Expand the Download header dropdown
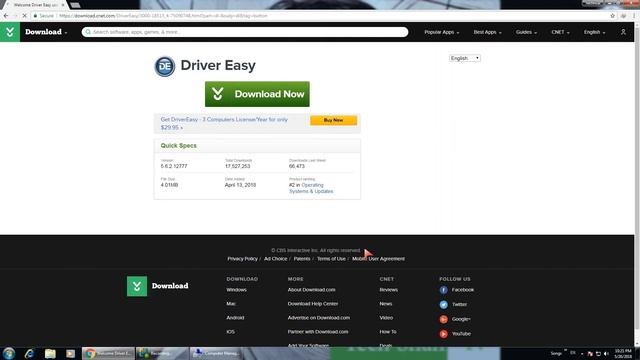Viewport: 640px width, 360px height. click(x=46, y=32)
